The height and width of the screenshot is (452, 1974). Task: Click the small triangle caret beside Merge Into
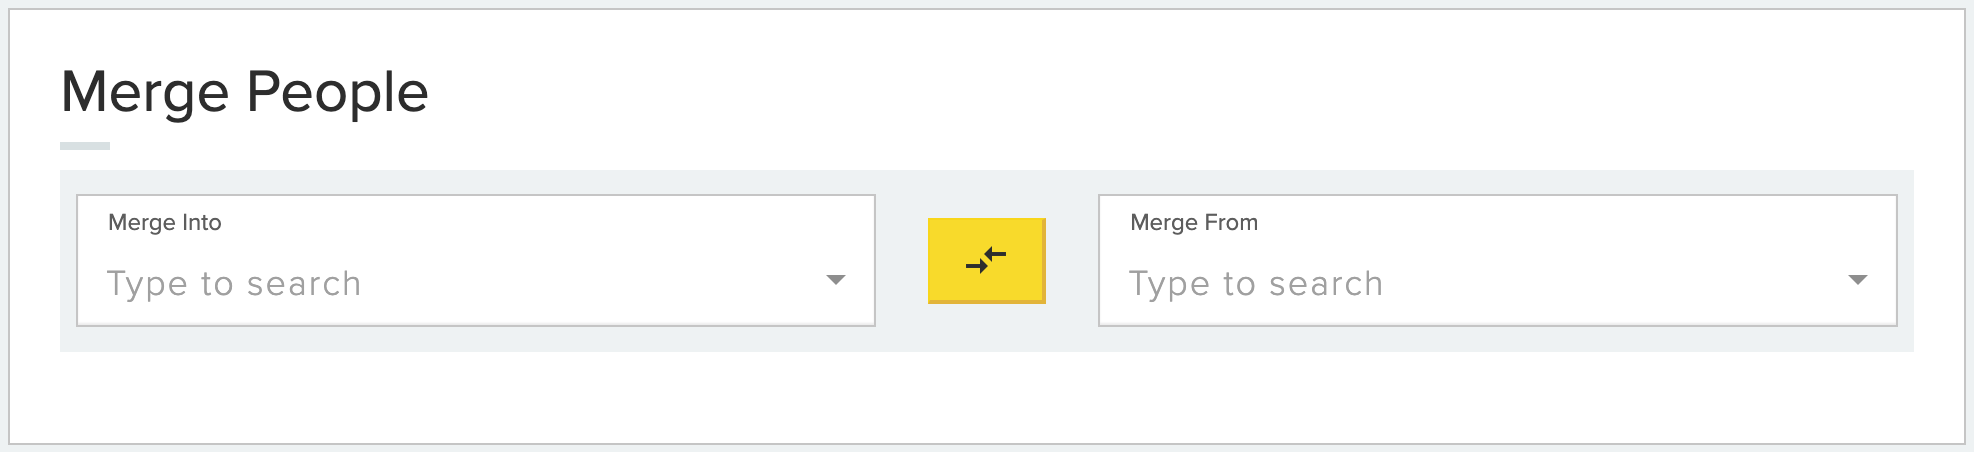pyautogui.click(x=836, y=280)
